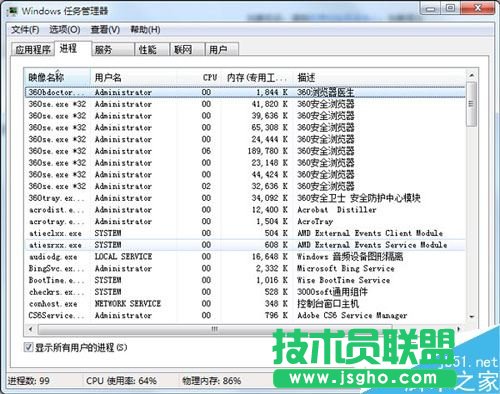Viewport: 500px width, 394px height.
Task: Click description 控制台窗口主机
Action: click(328, 304)
